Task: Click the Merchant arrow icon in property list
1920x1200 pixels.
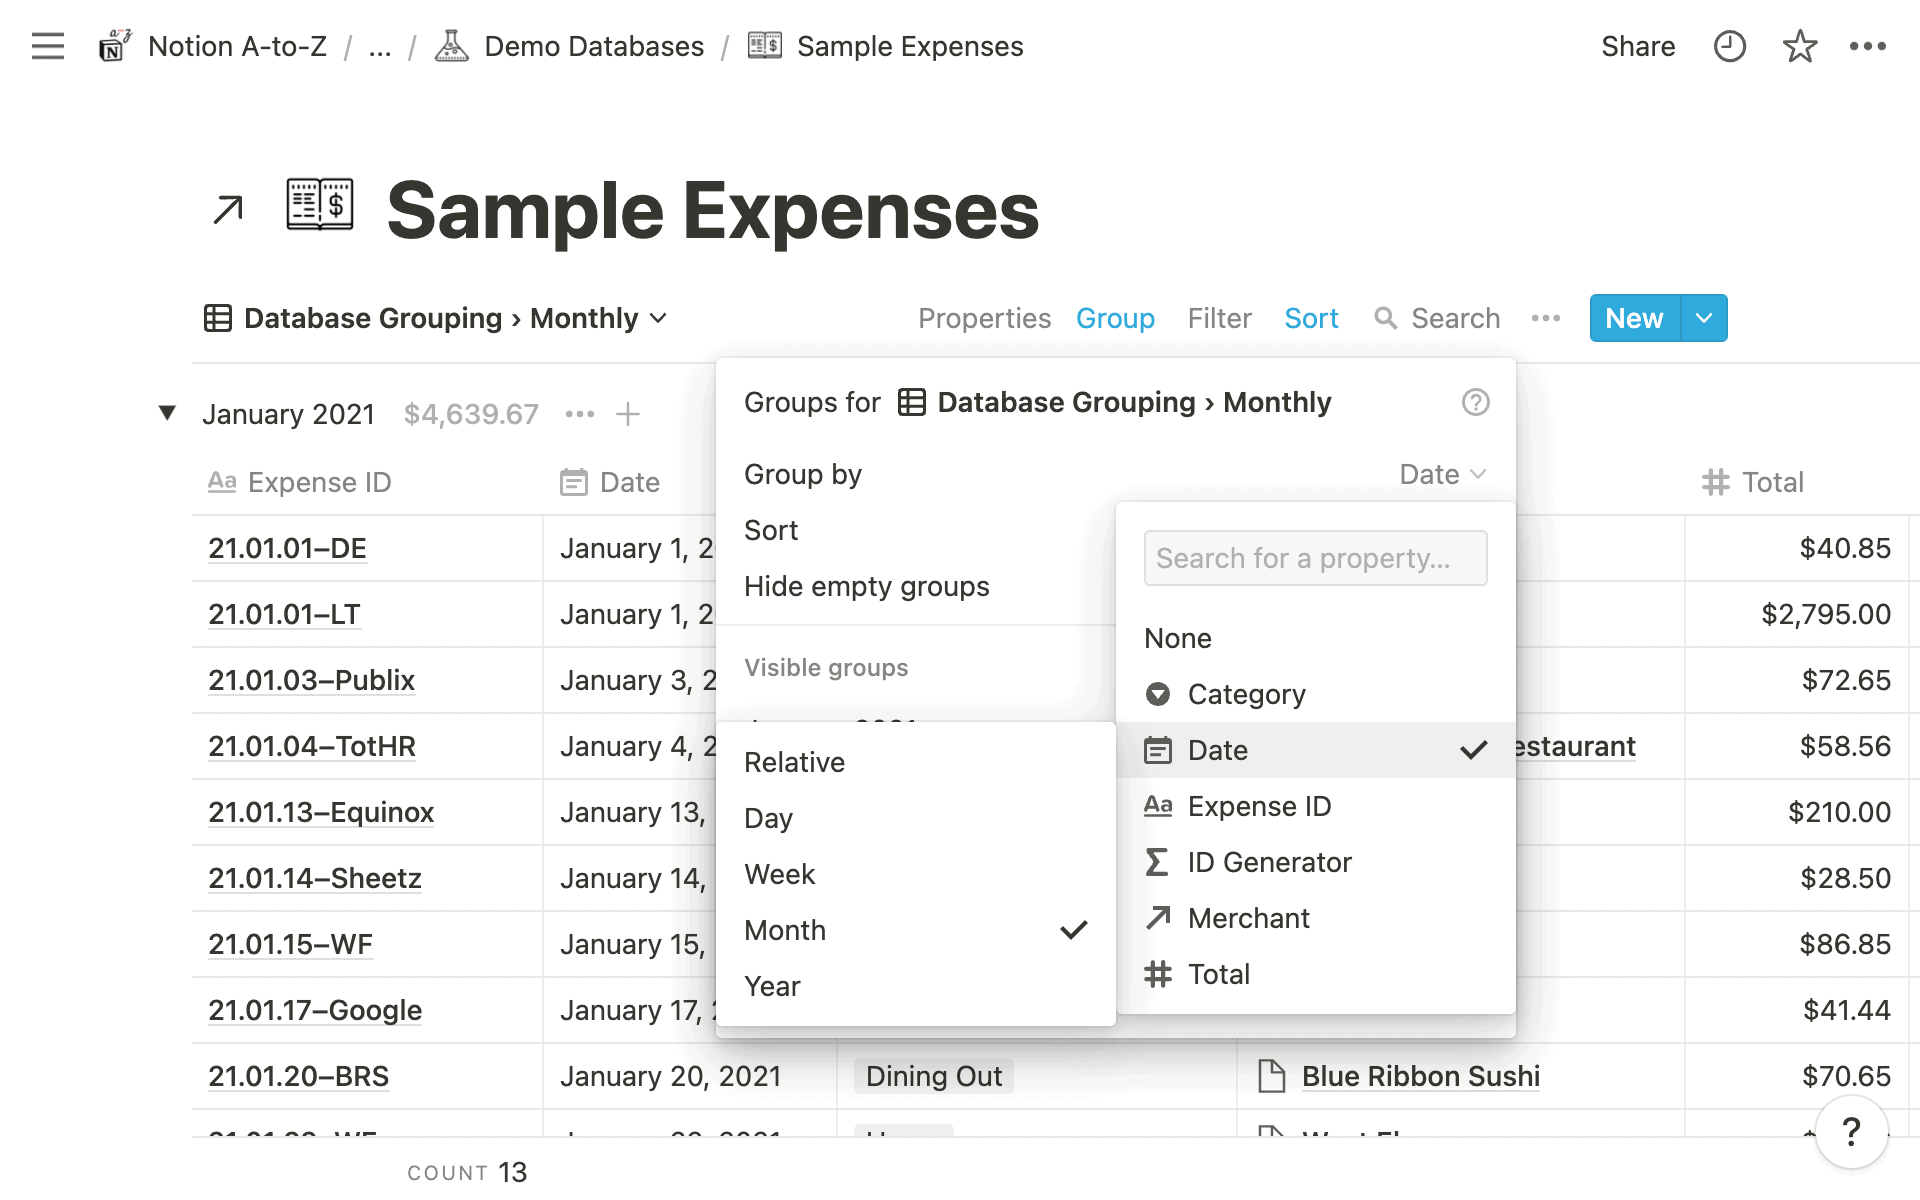Action: [1158, 917]
